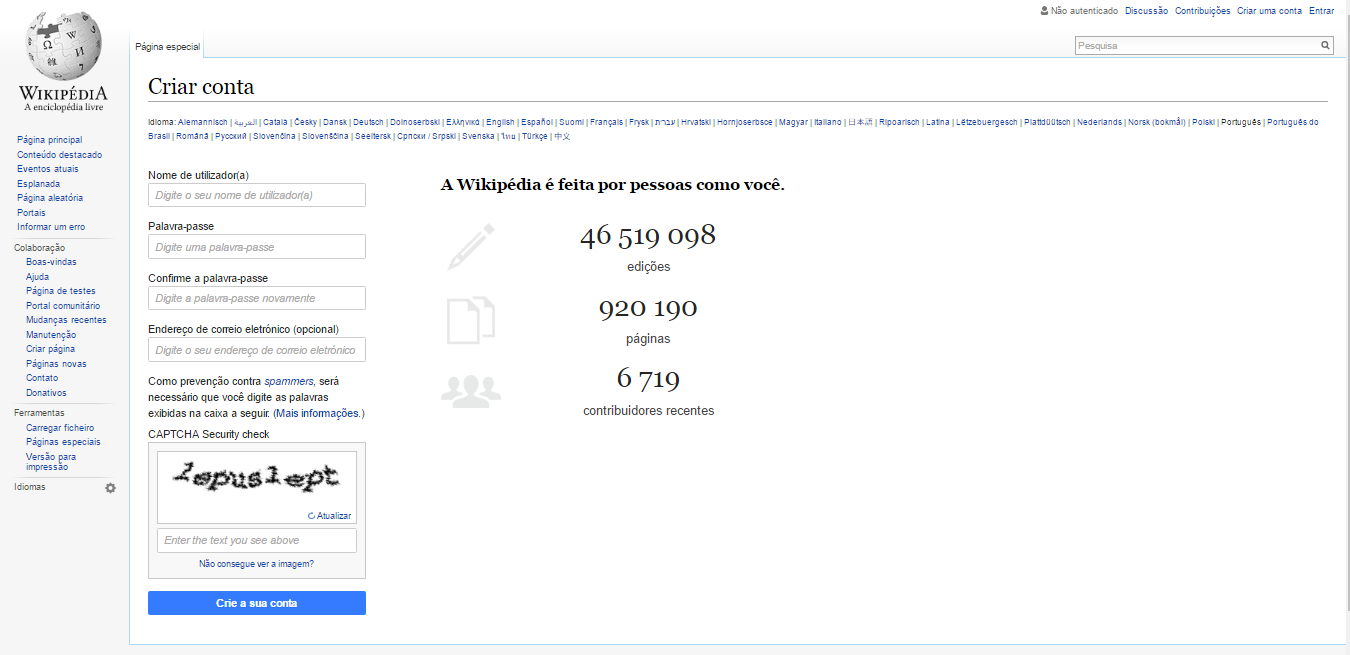1350x655 pixels.
Task: Open Contato in sidebar
Action: [x=42, y=378]
